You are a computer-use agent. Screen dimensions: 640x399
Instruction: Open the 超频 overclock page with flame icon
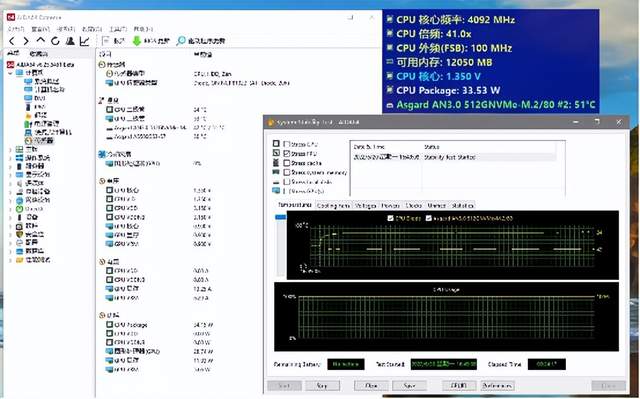(x=36, y=115)
